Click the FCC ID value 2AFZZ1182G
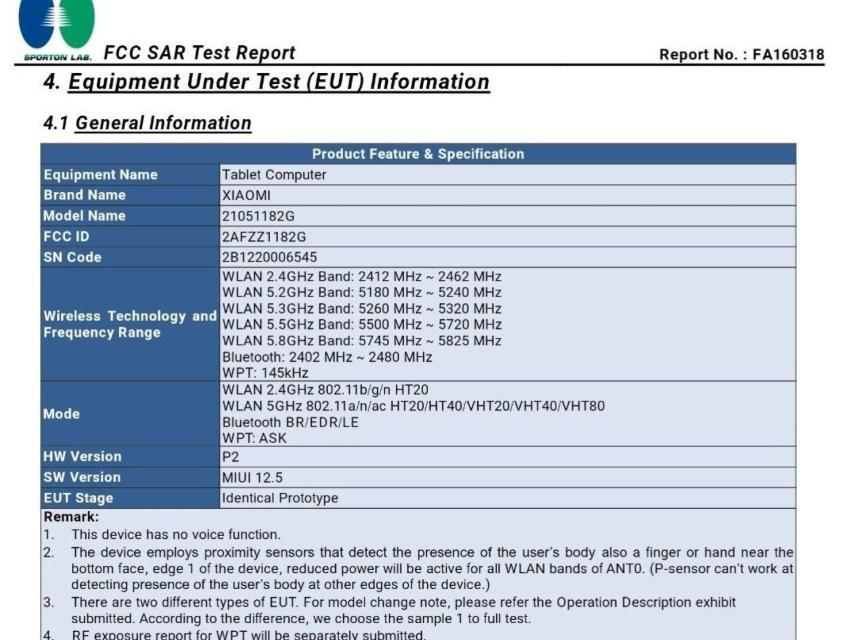Image resolution: width=854 pixels, height=640 pixels. pyautogui.click(x=263, y=237)
